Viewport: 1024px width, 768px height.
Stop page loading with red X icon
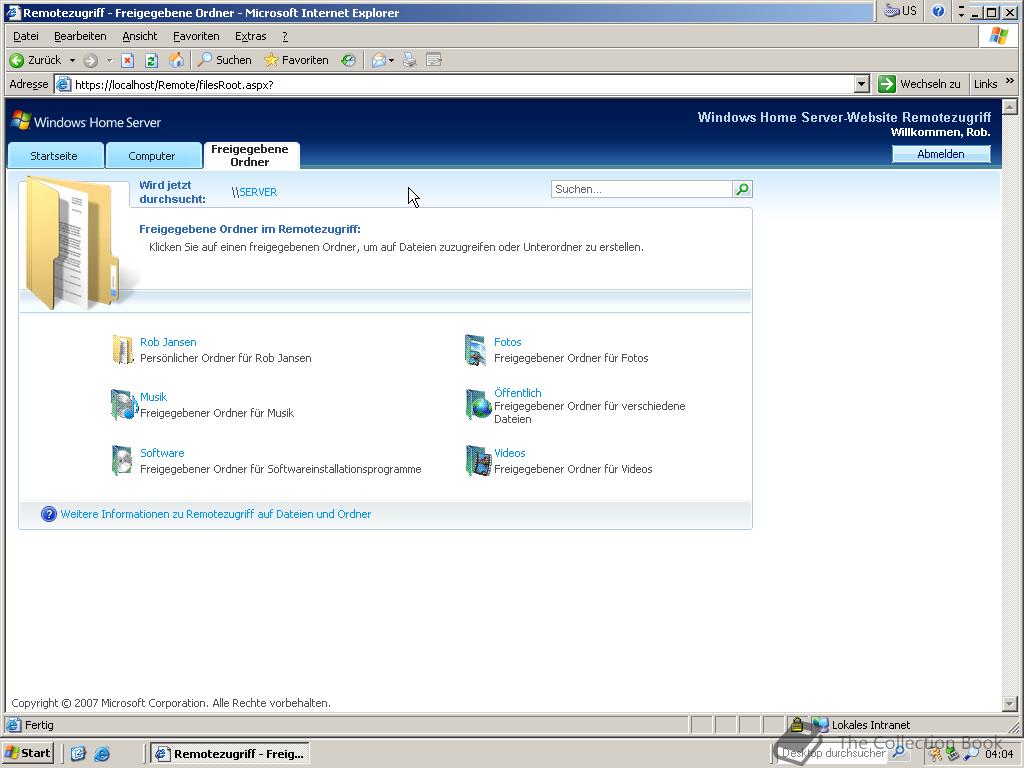127,60
